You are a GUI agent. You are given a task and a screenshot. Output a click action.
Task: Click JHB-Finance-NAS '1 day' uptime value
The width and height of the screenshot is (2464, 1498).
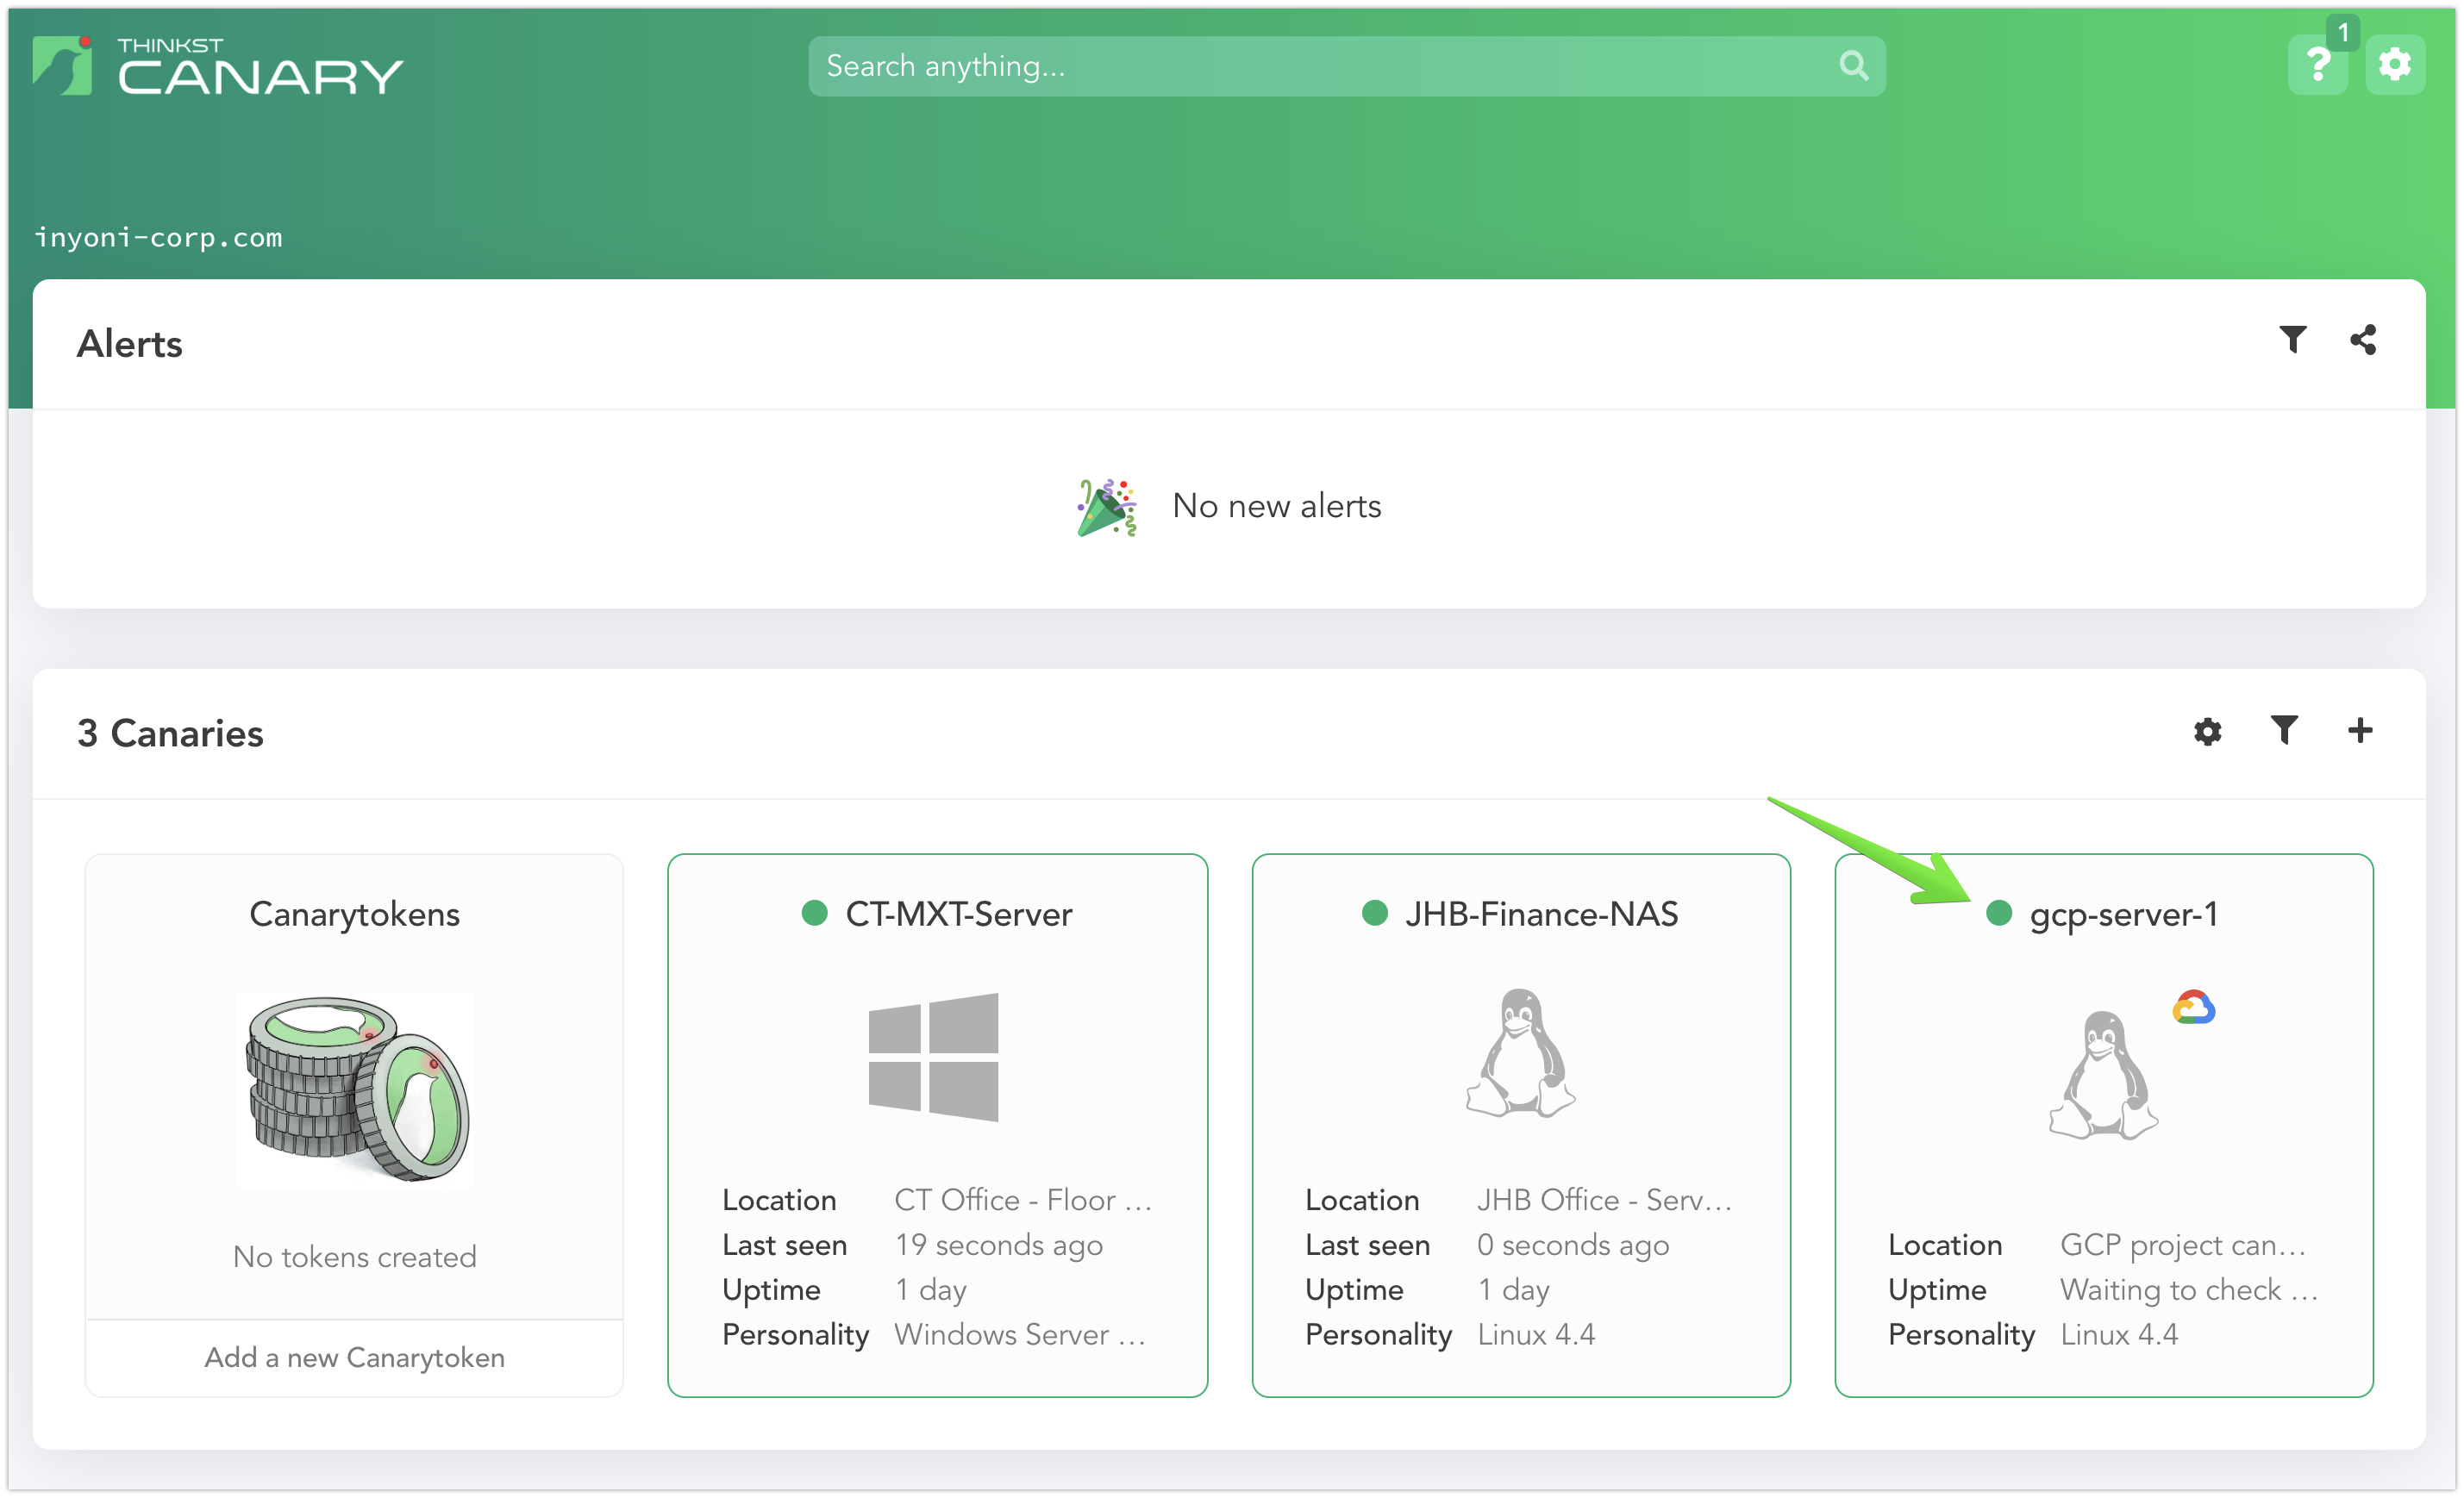(1513, 1290)
